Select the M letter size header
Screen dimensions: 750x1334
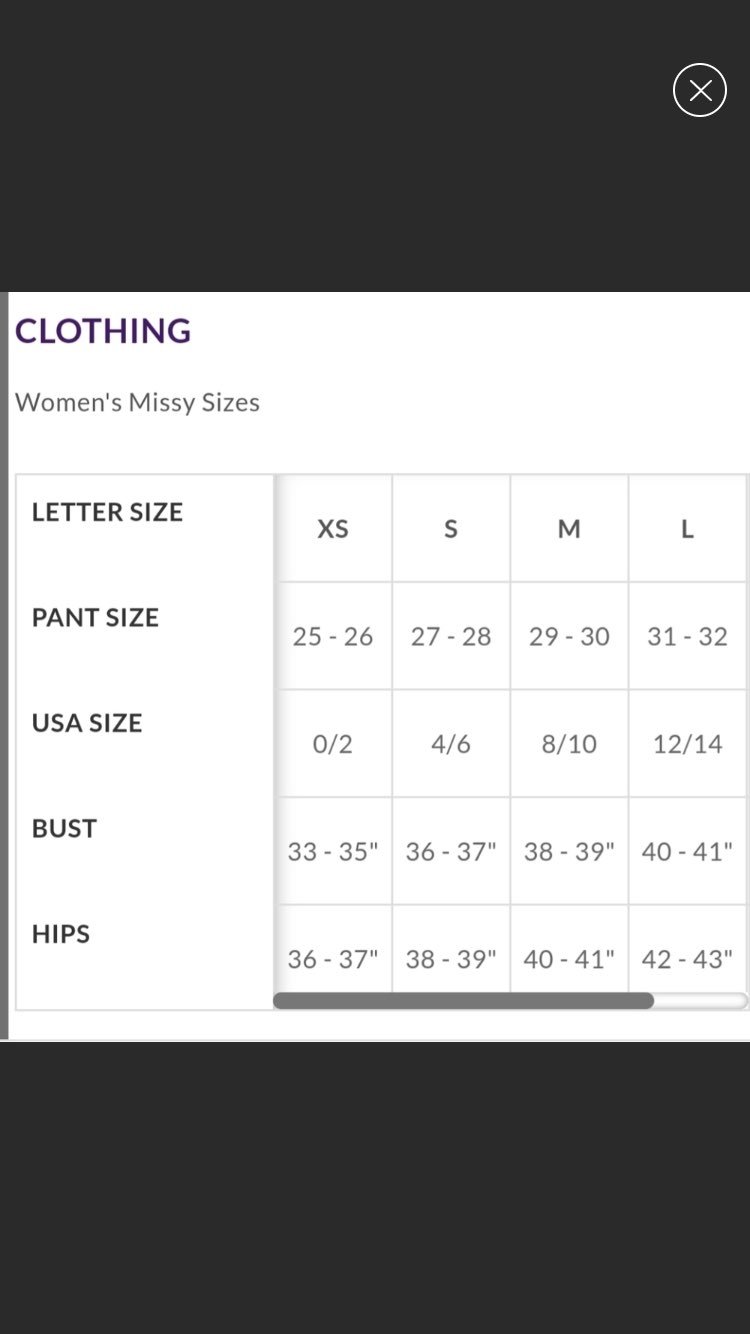569,529
